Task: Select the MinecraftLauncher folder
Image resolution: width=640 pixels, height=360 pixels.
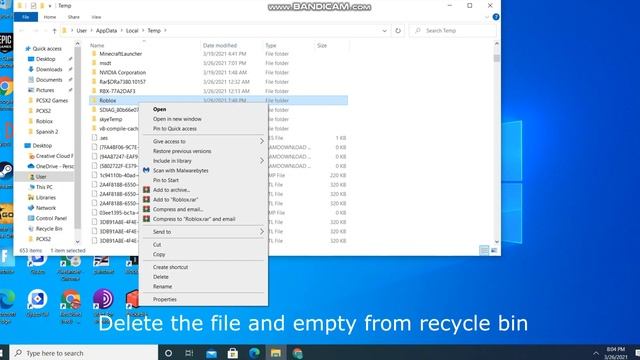Action: coord(120,53)
